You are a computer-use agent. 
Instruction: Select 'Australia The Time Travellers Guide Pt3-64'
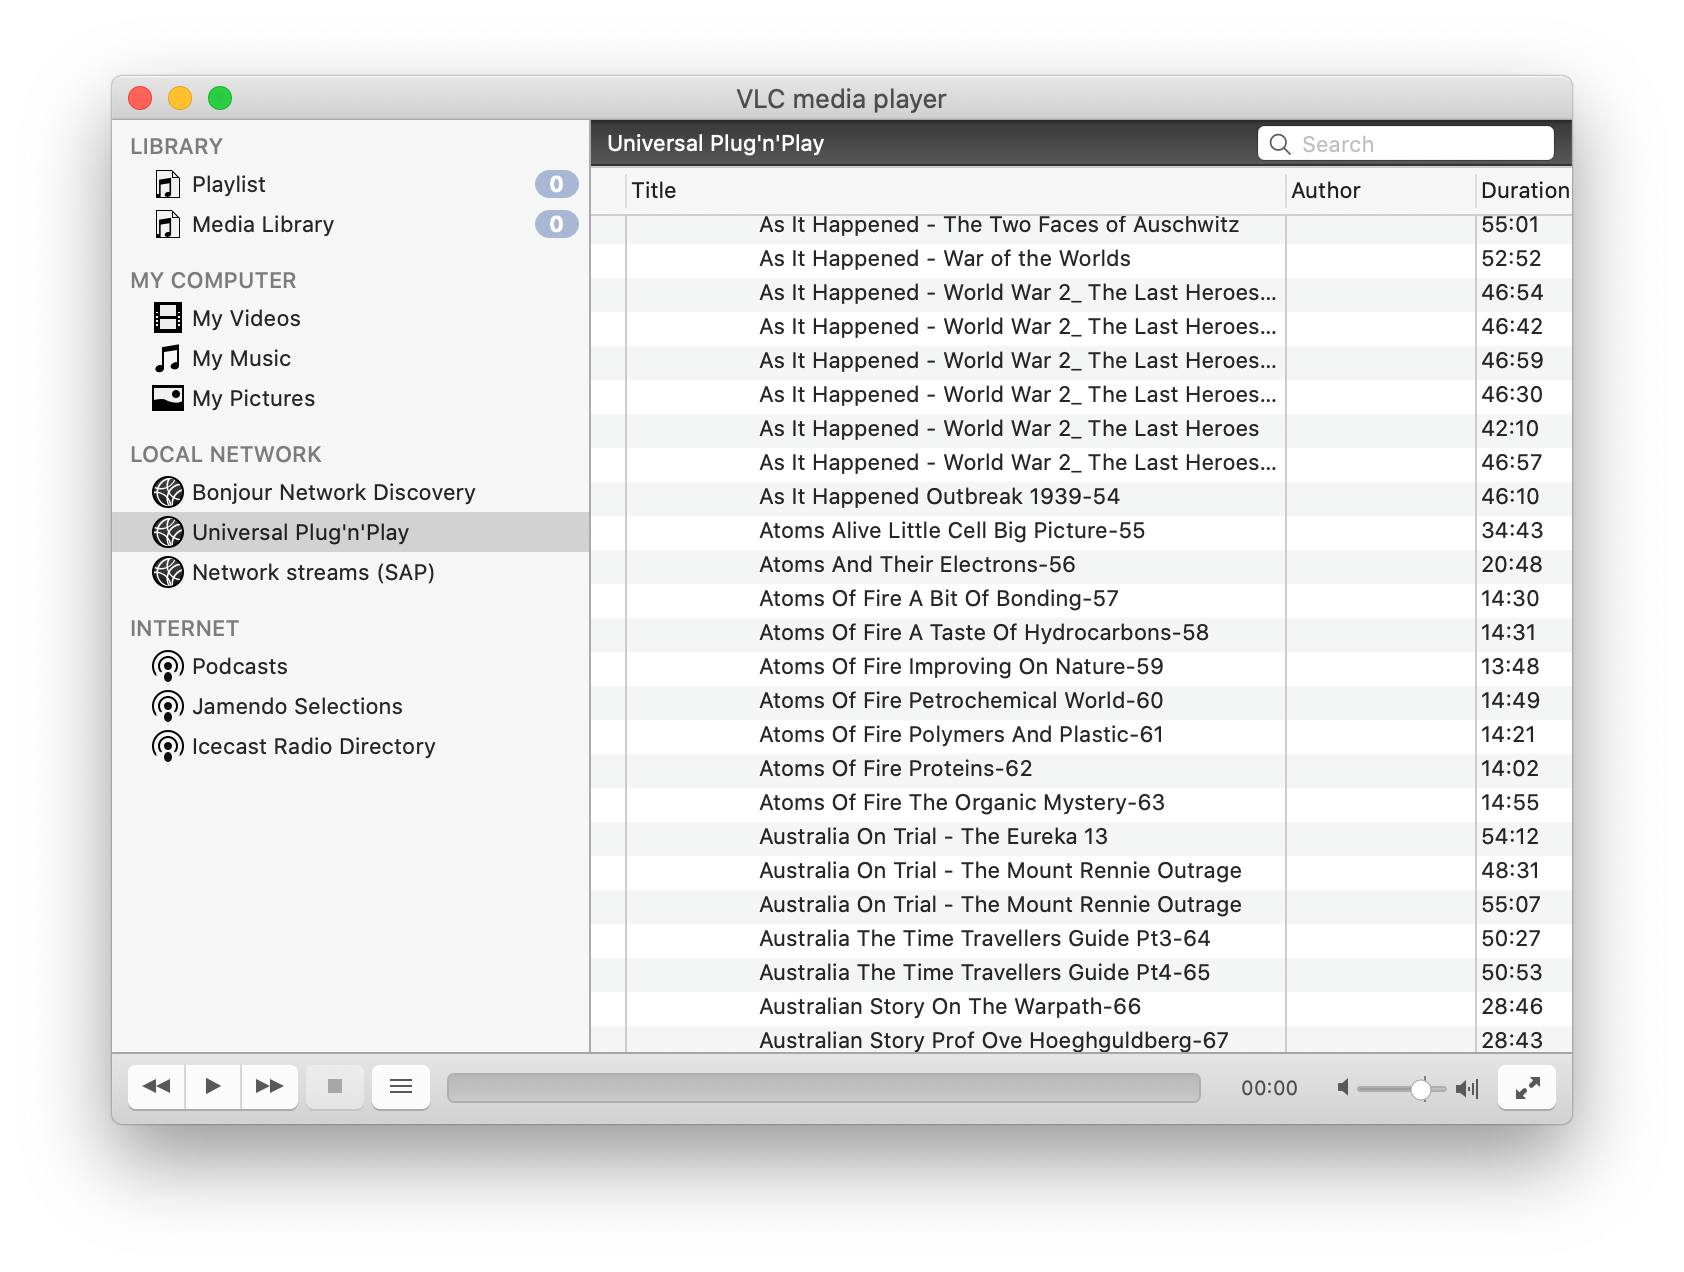pos(1081,939)
